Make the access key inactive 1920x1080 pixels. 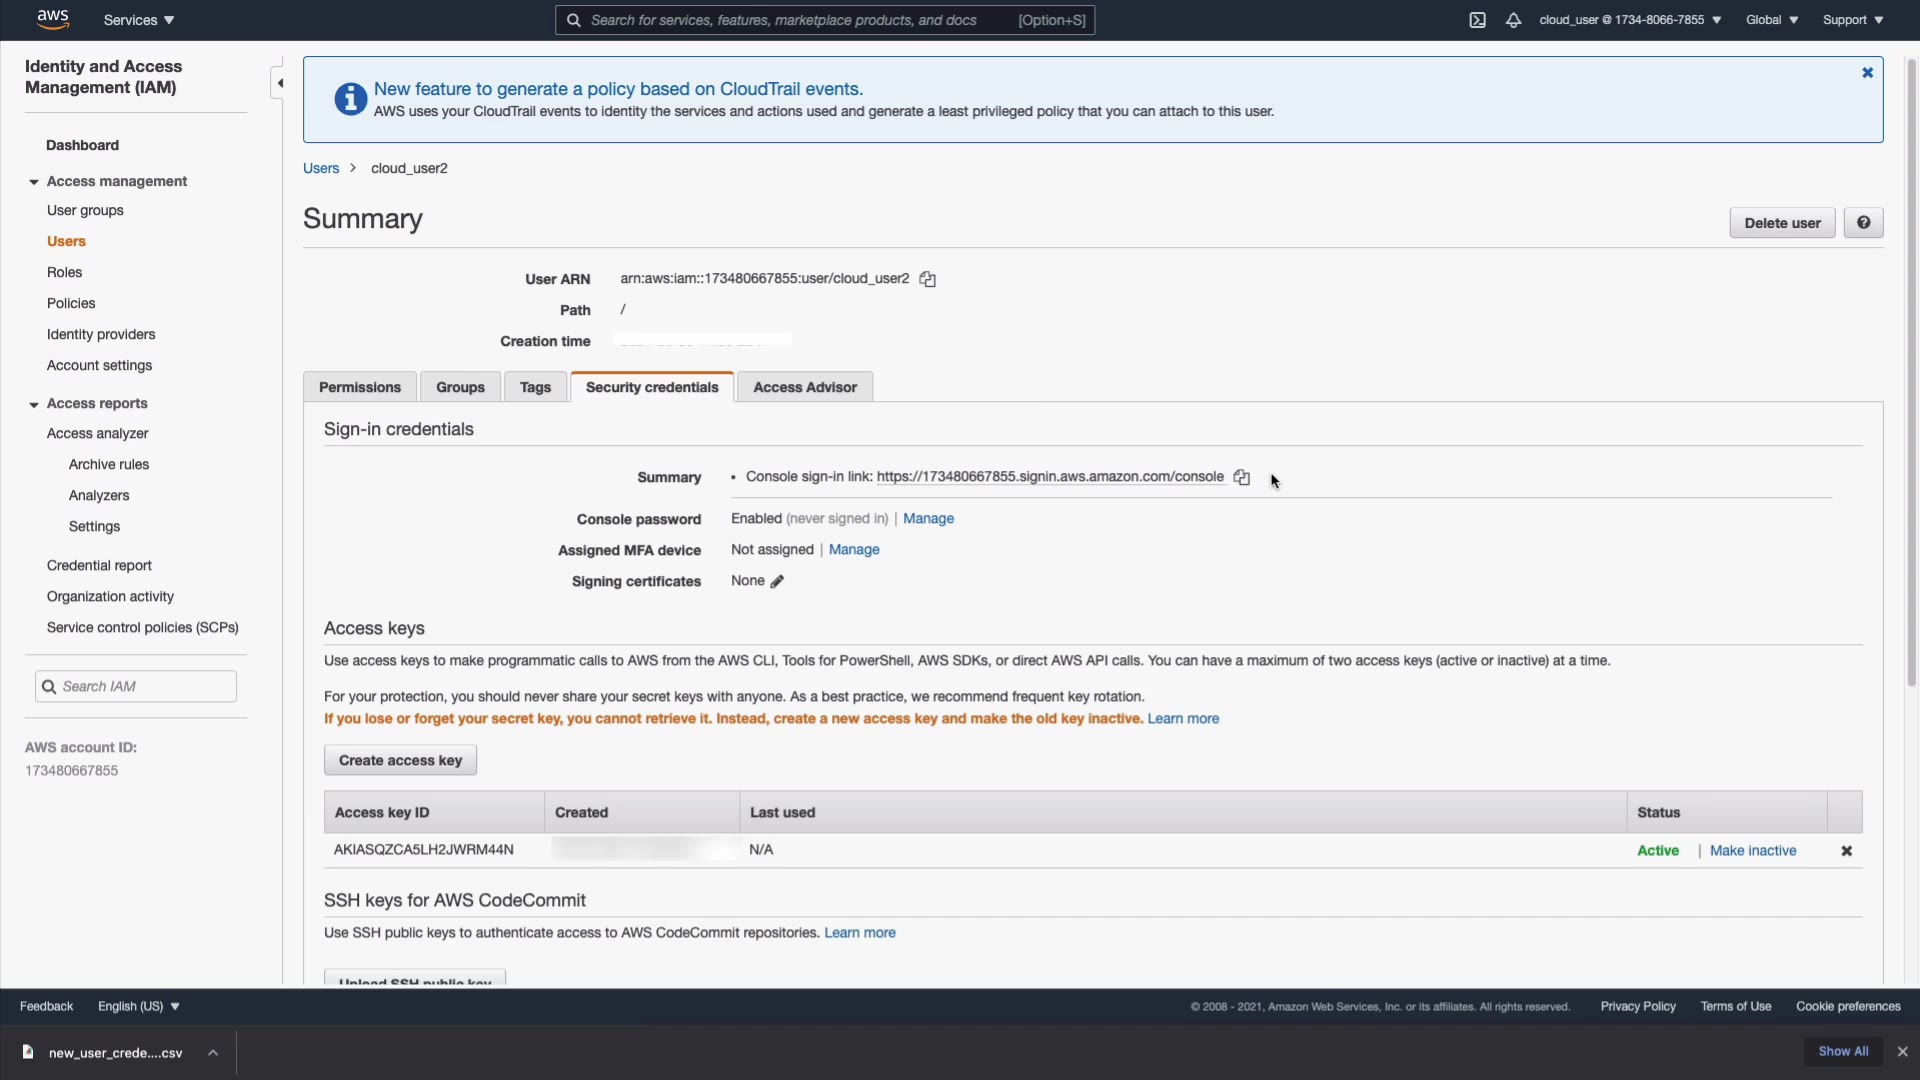tap(1752, 851)
